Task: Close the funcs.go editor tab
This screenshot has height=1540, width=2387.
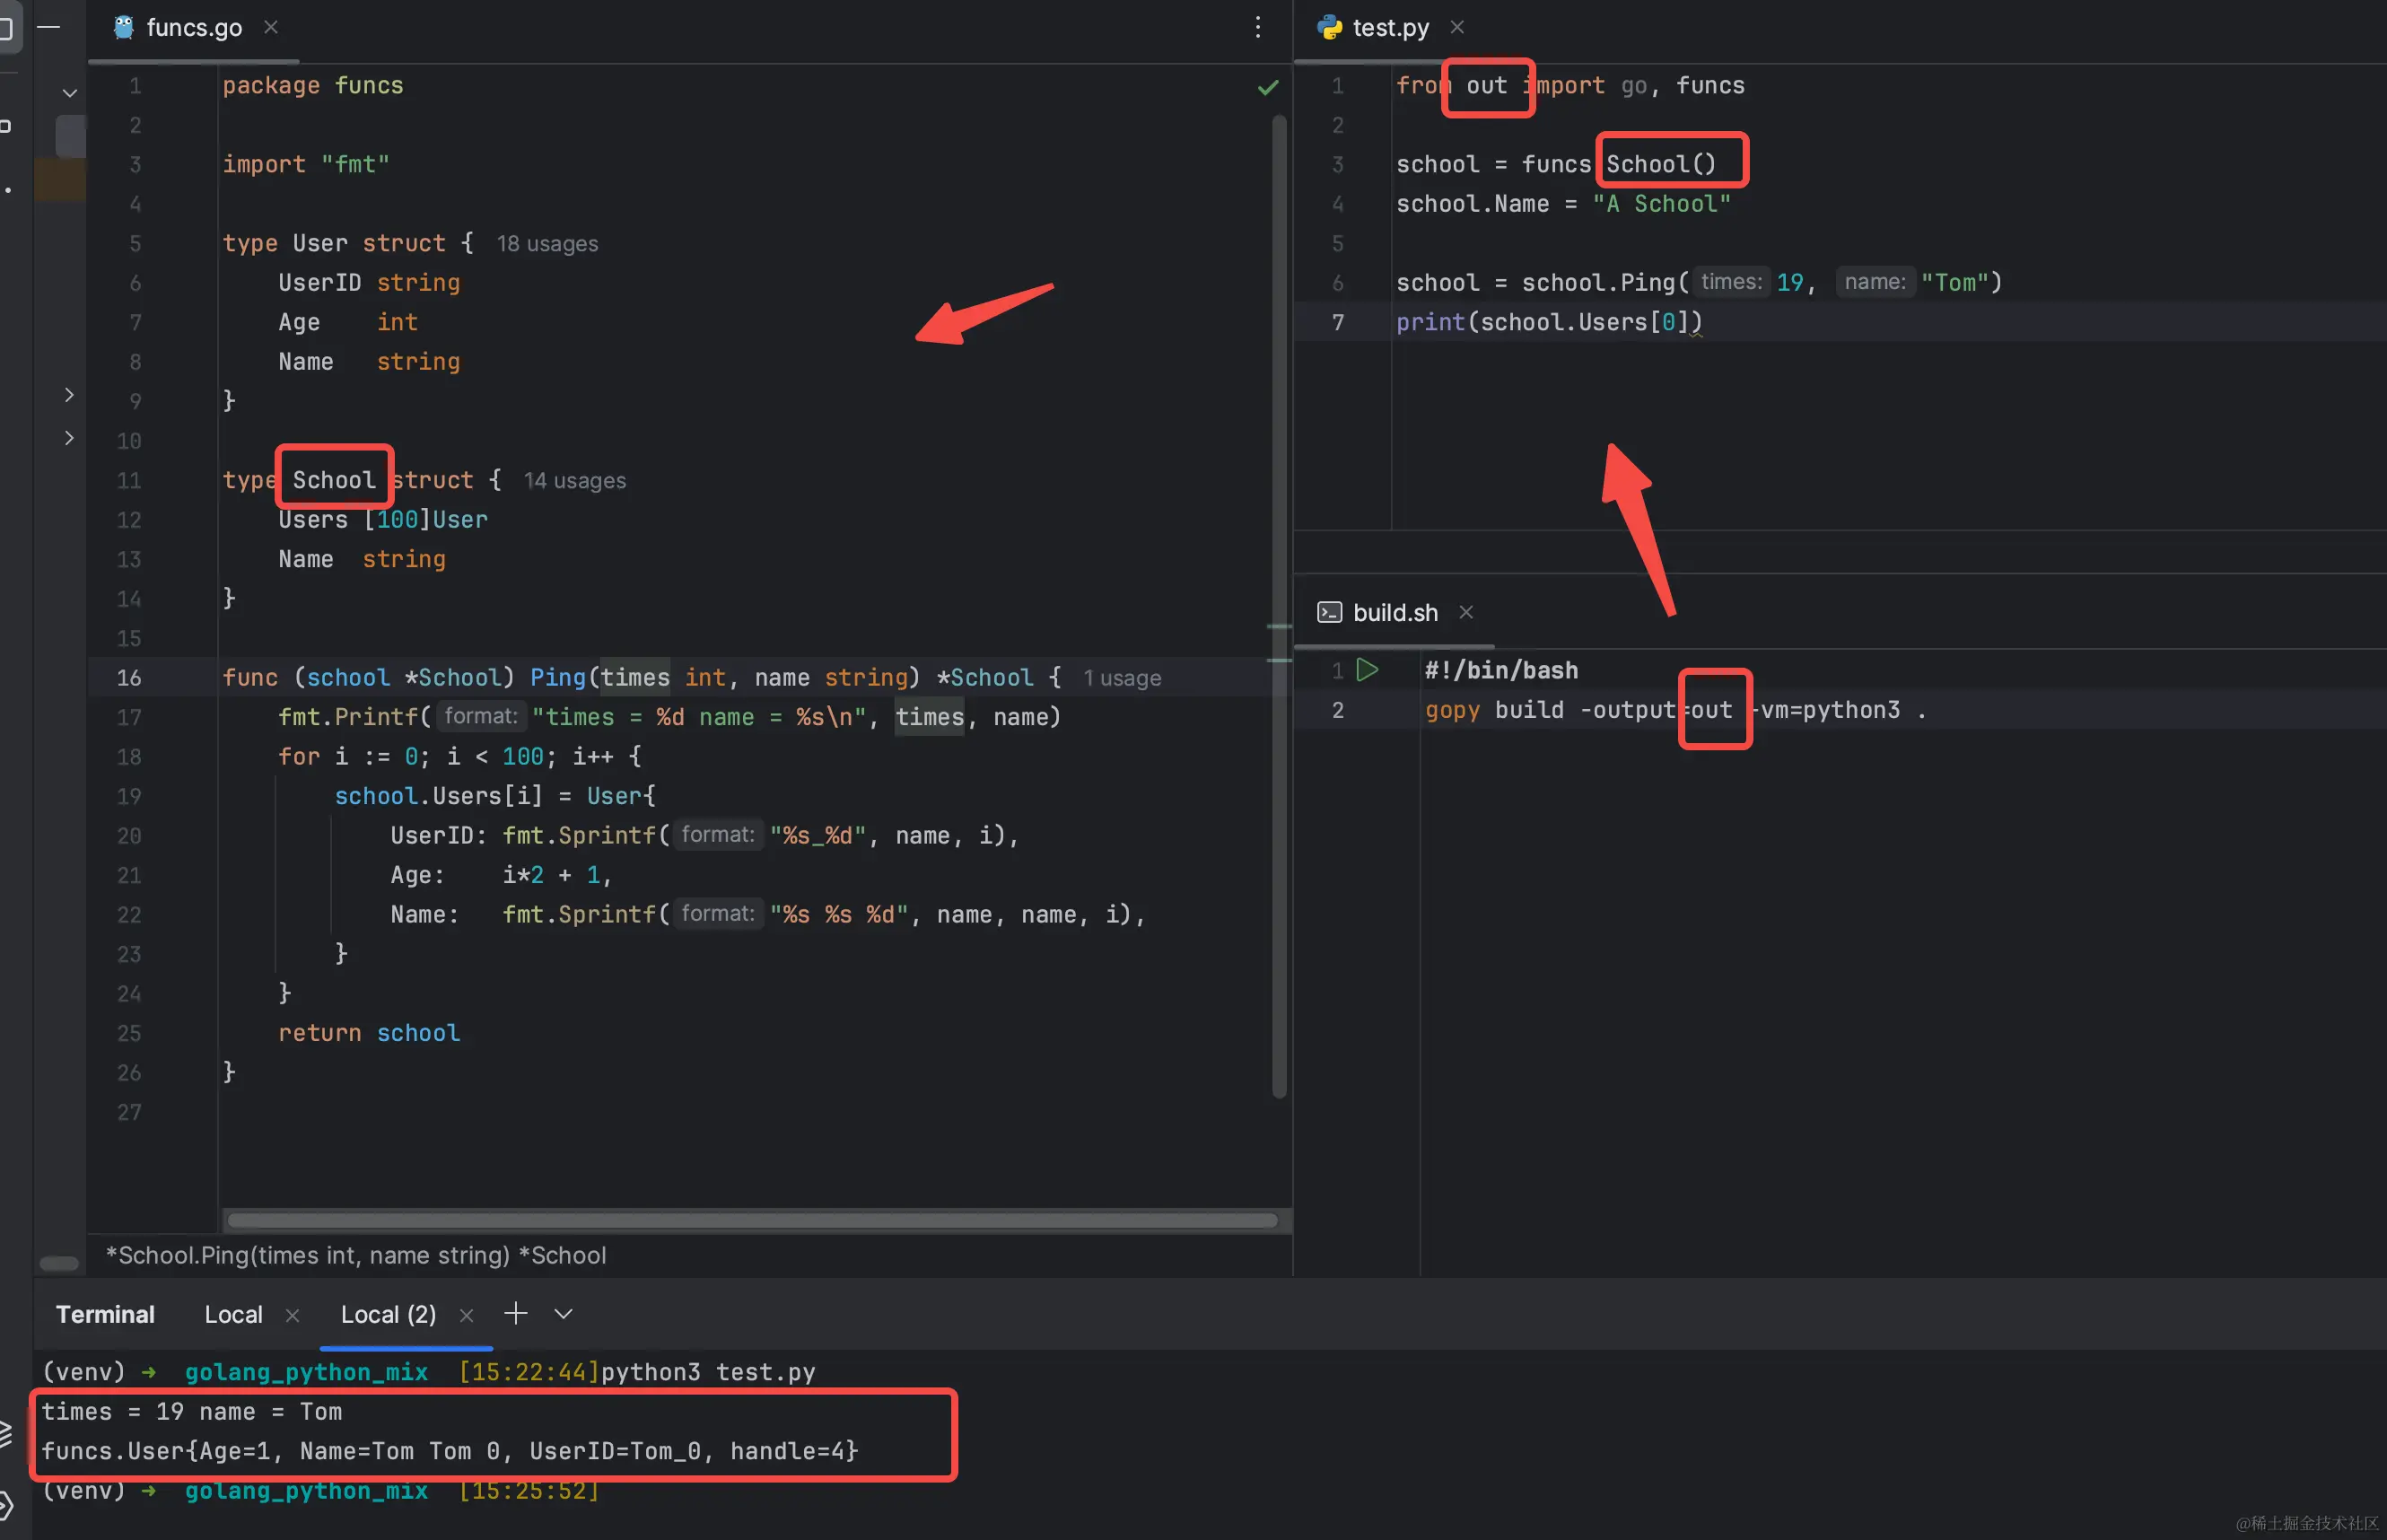Action: pyautogui.click(x=271, y=27)
